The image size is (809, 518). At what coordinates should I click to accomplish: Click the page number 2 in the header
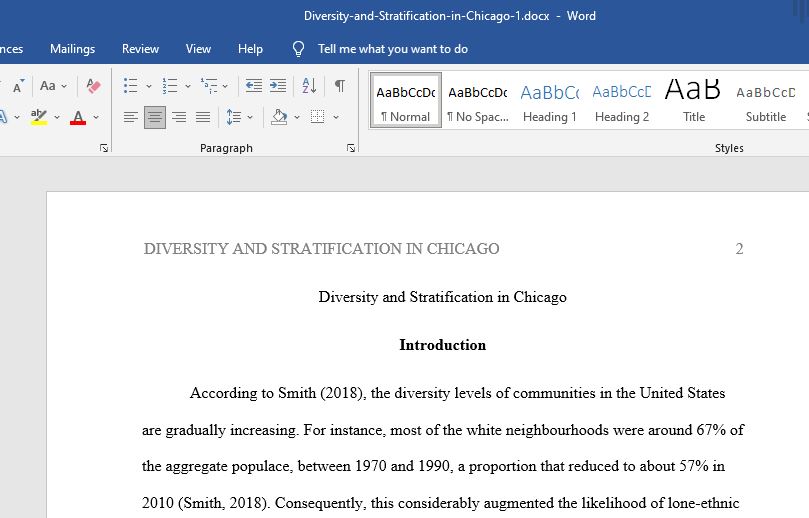coord(739,249)
